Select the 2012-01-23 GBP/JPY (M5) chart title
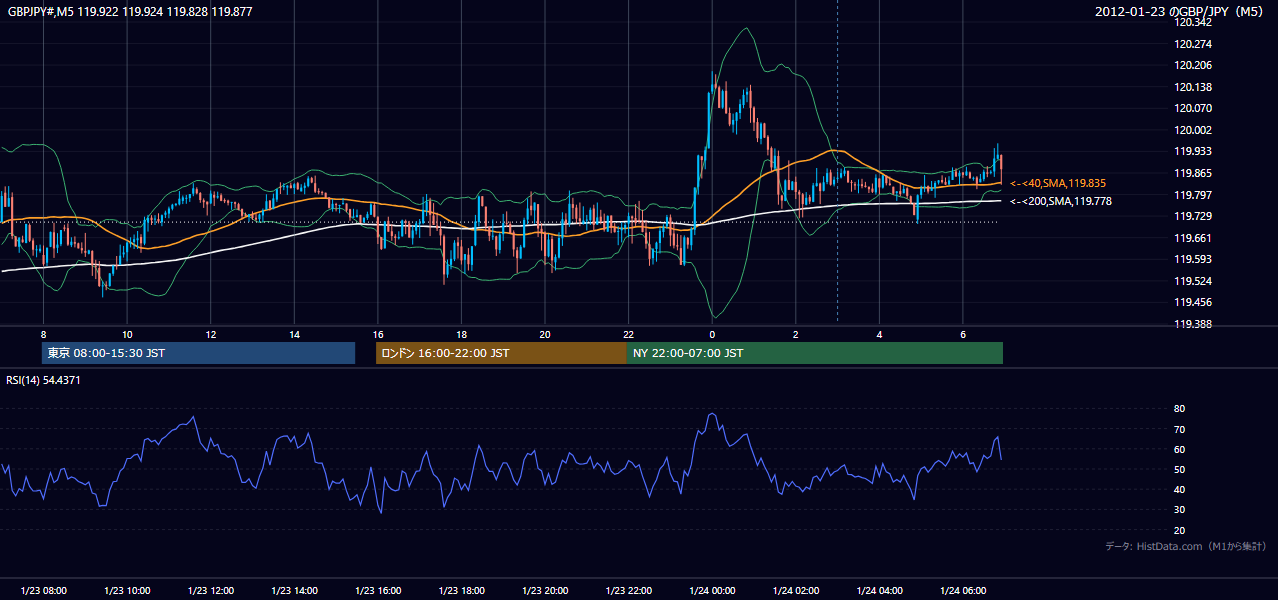Screen dimensions: 1278x600 tap(1180, 11)
